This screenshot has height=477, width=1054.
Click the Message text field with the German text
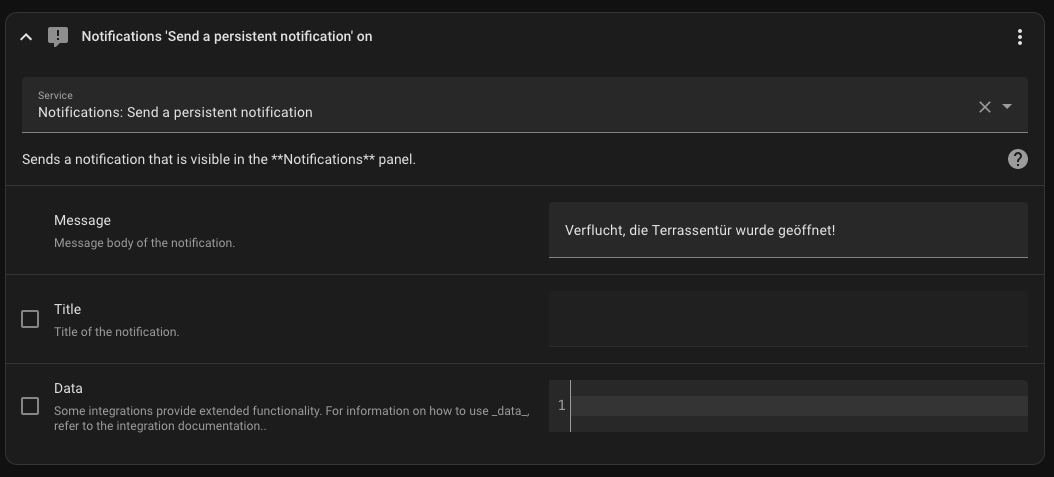point(787,230)
